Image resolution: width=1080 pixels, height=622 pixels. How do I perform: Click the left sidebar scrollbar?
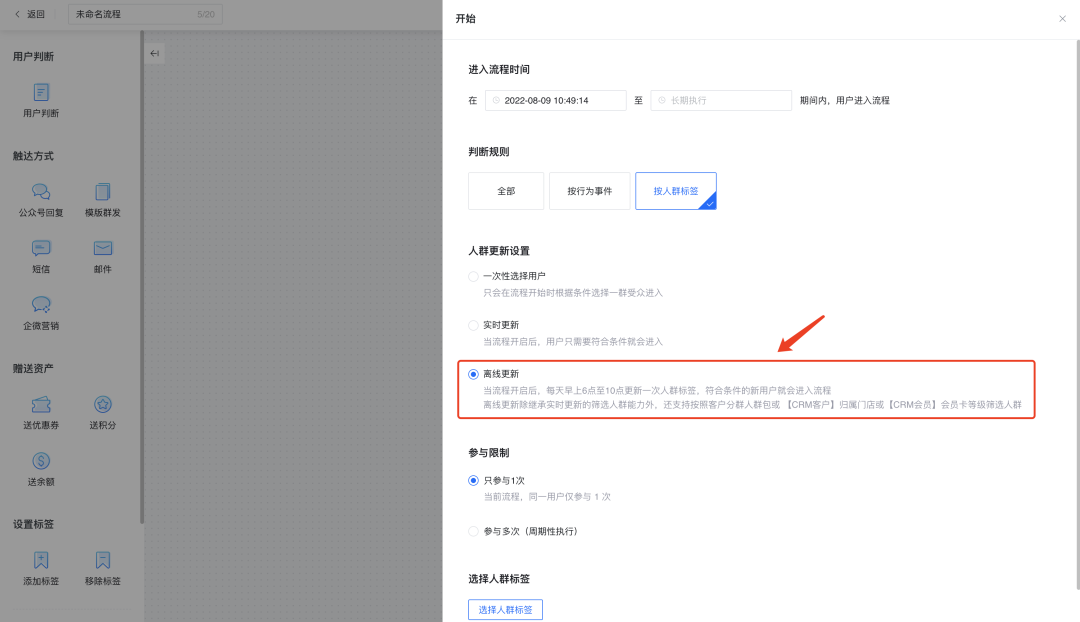[x=142, y=277]
